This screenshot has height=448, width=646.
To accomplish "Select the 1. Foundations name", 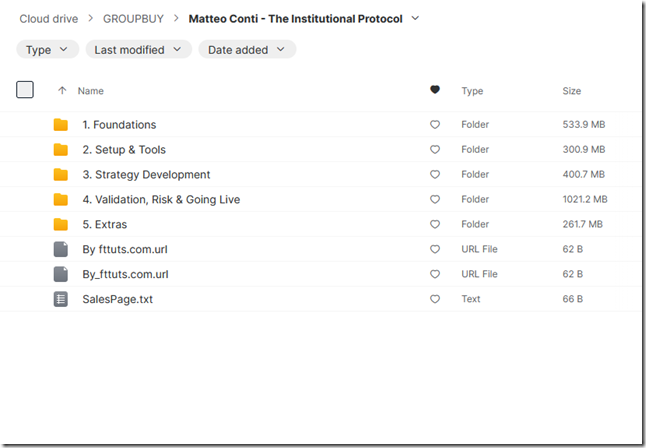I will click(119, 124).
